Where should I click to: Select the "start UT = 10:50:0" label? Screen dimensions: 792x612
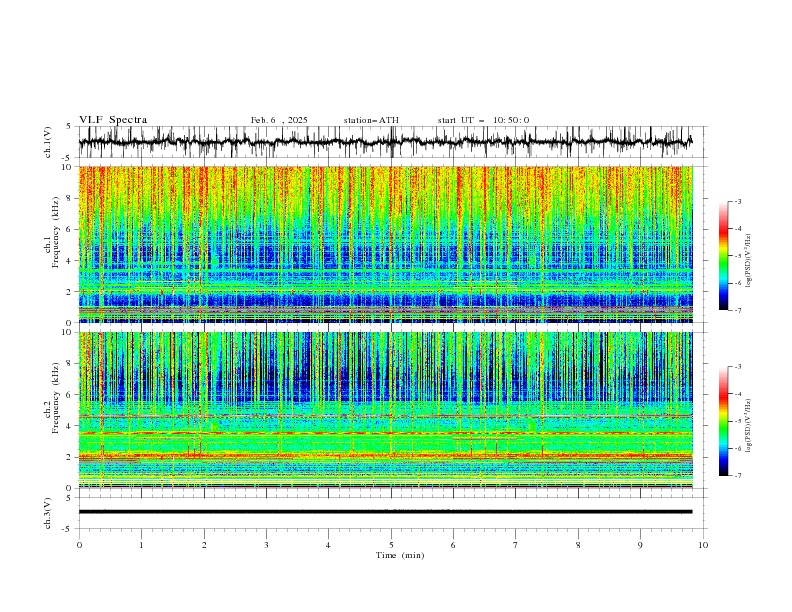click(x=483, y=120)
